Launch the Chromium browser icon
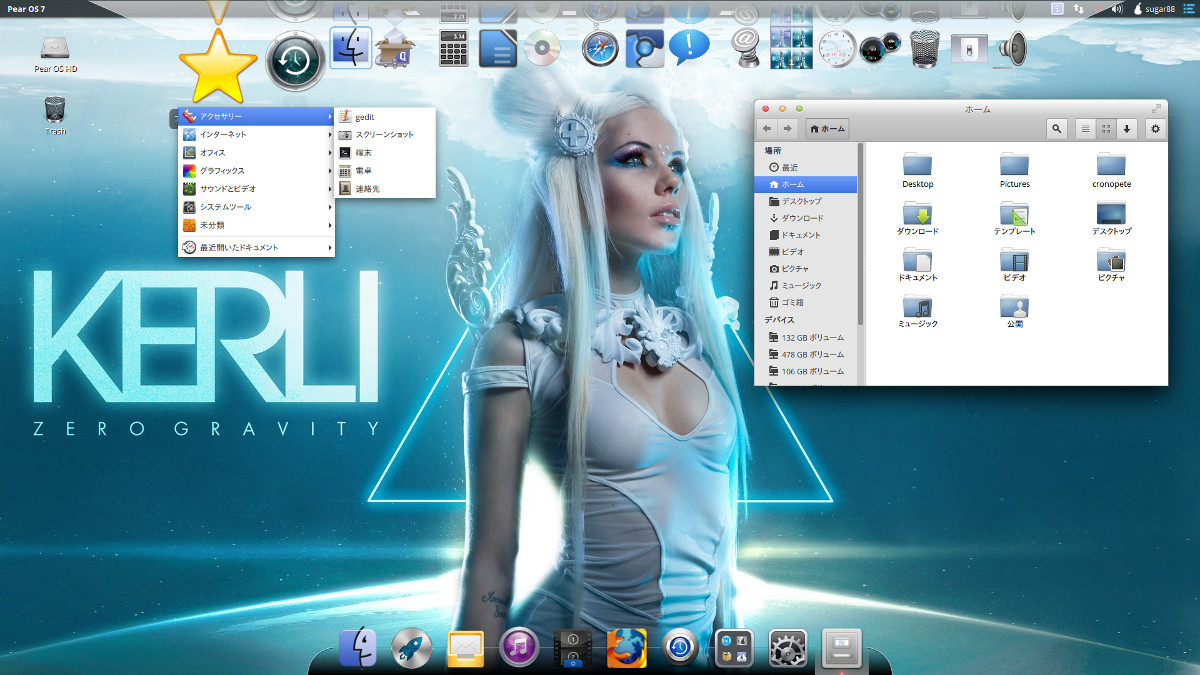Viewport: 1200px width, 675px height. 645,48
